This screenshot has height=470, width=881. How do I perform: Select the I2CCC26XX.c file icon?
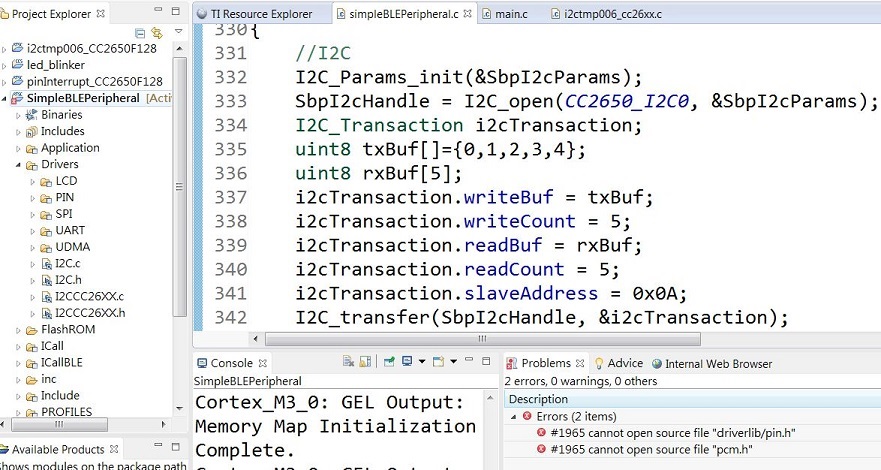coord(47,297)
